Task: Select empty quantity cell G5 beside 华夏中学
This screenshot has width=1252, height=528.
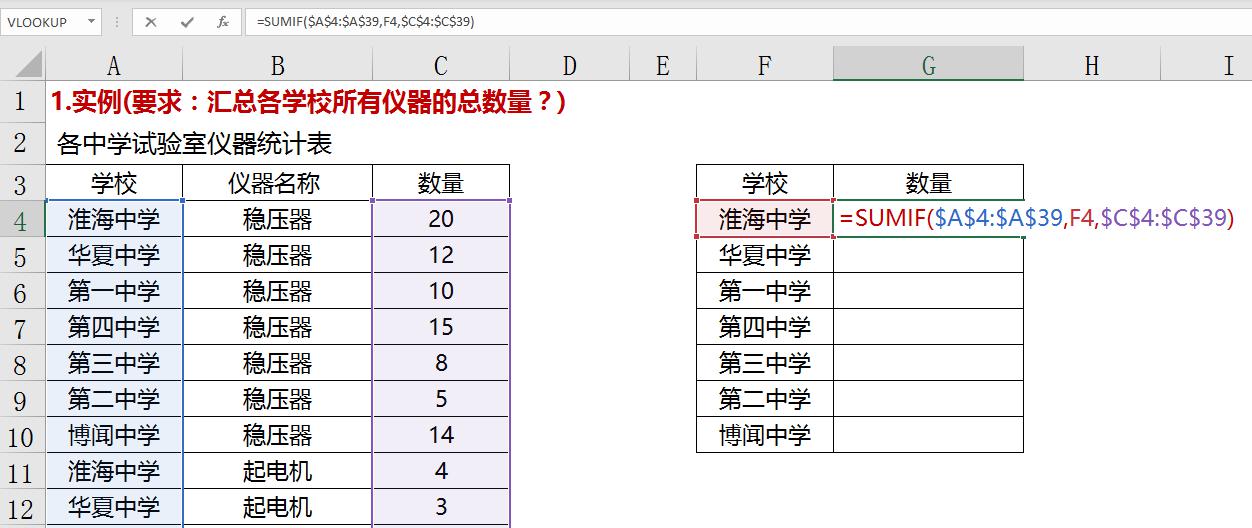Action: pos(928,255)
